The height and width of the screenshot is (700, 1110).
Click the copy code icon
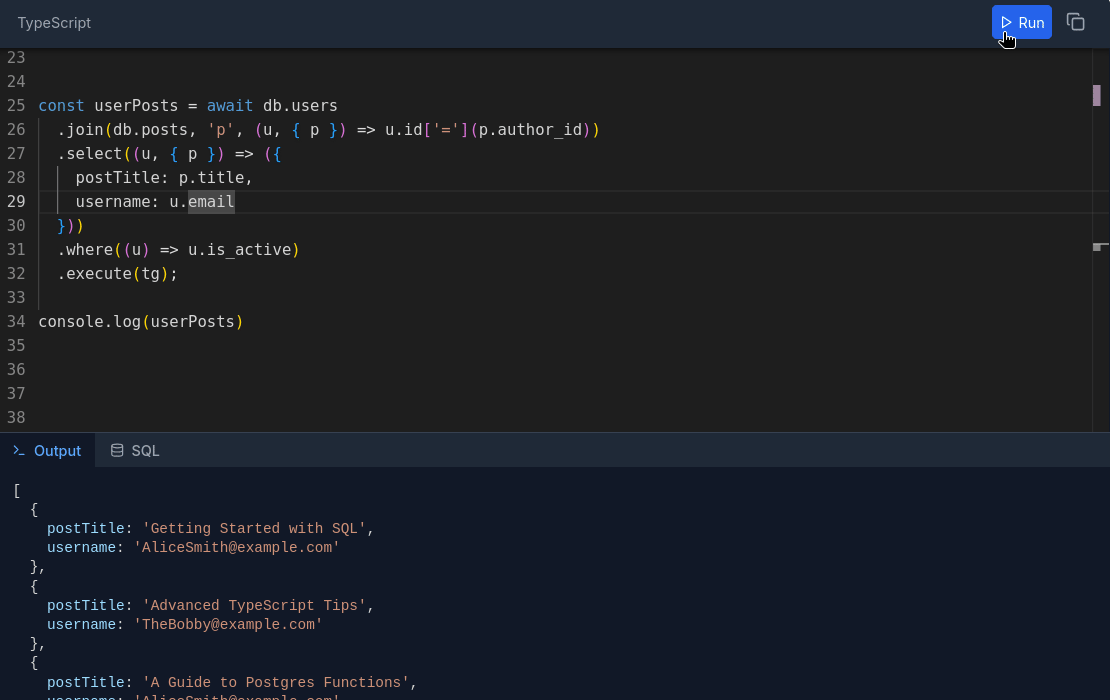(1075, 23)
